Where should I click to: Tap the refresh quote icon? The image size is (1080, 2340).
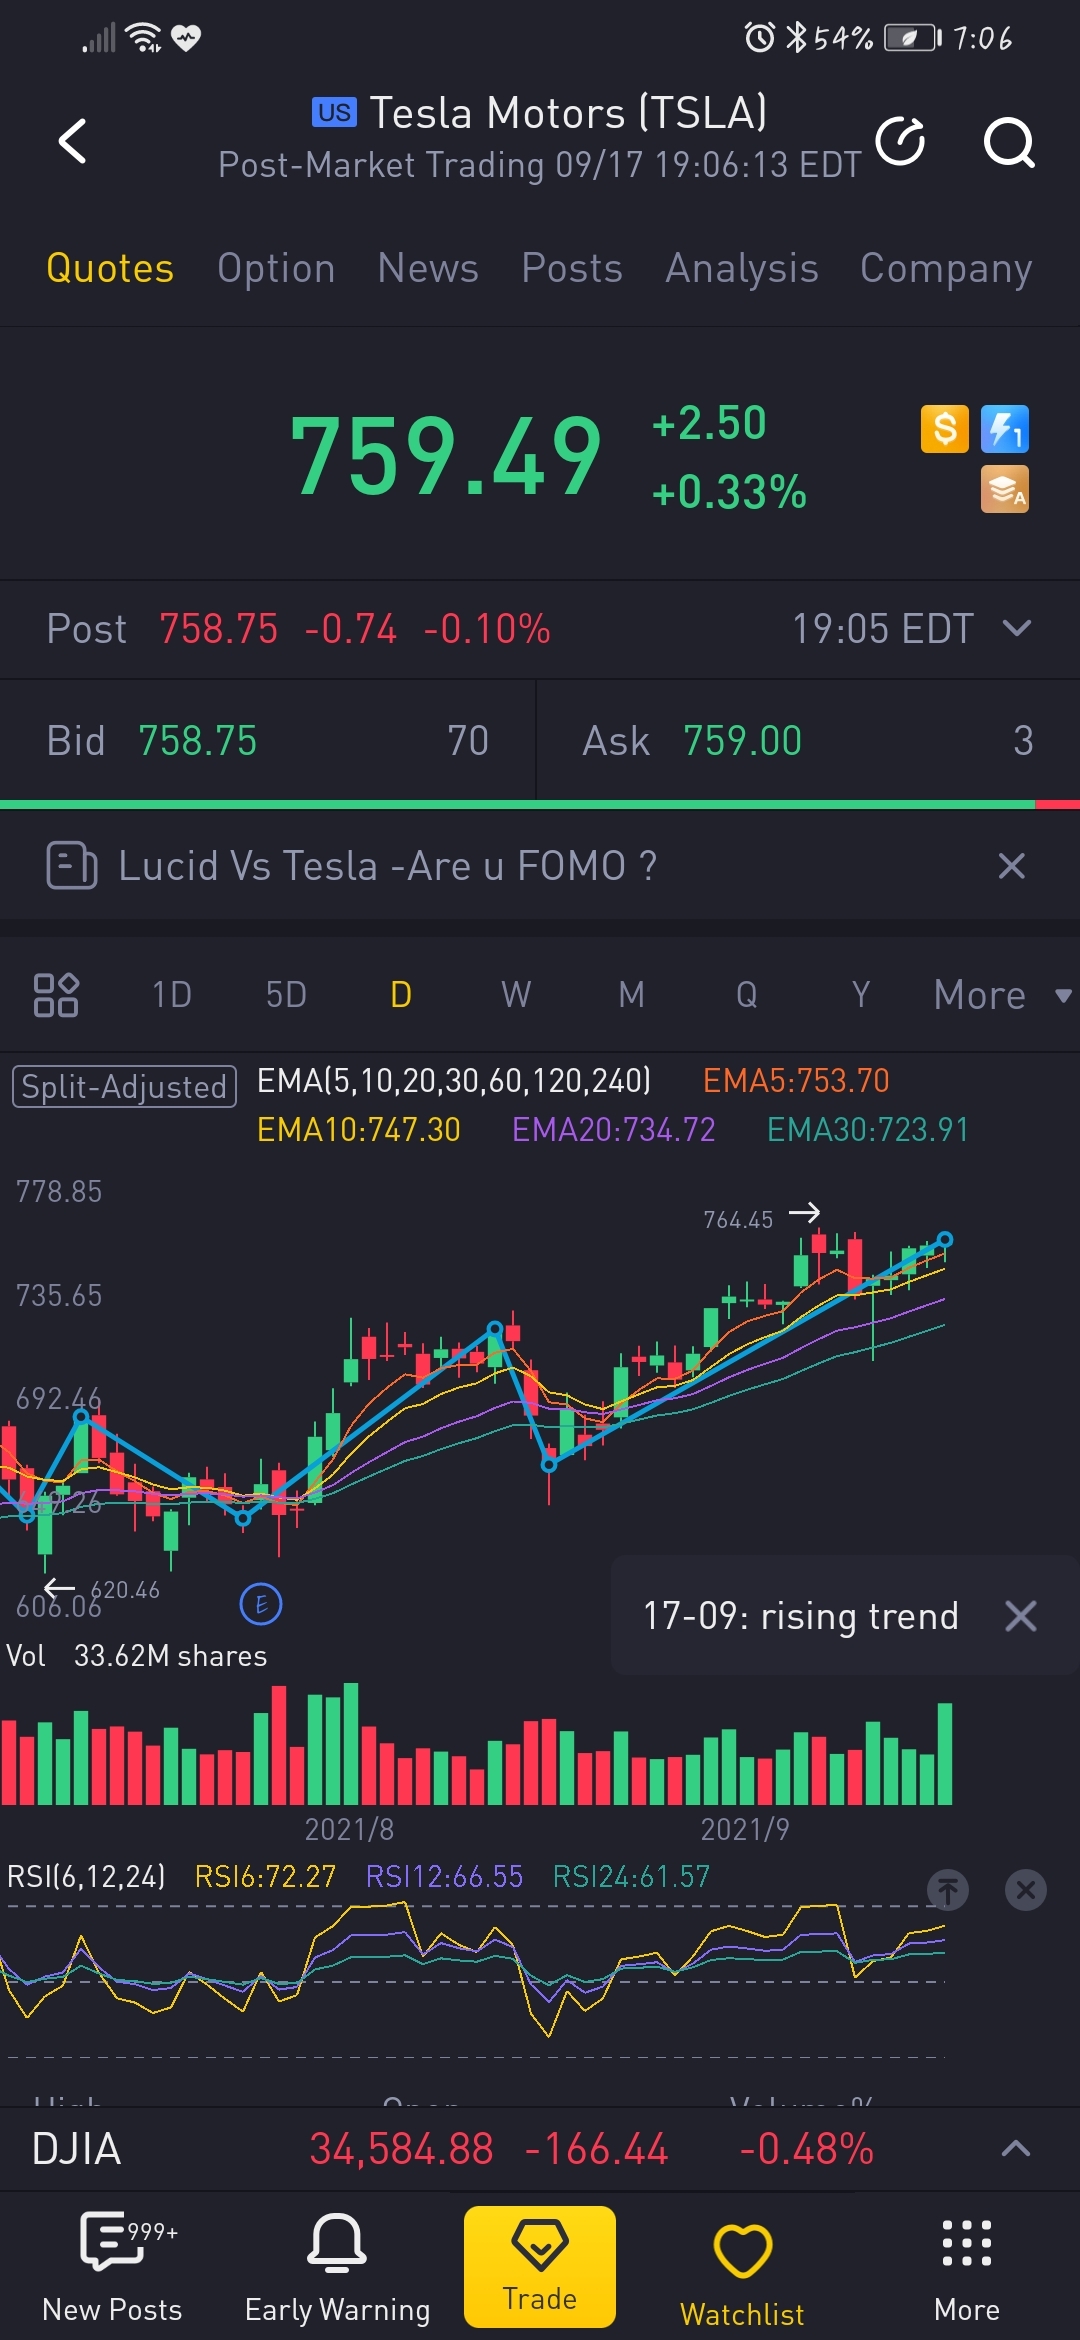click(x=900, y=140)
